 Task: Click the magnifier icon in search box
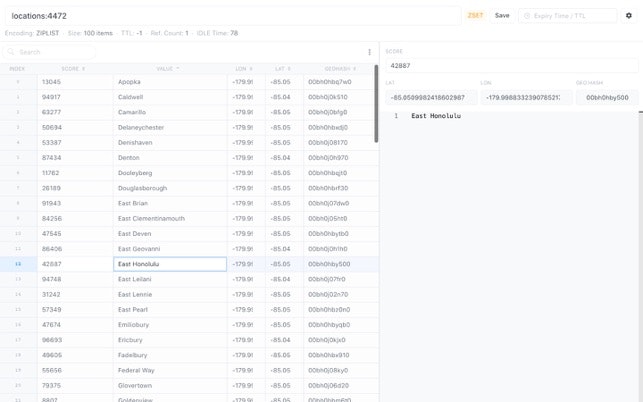(x=11, y=52)
